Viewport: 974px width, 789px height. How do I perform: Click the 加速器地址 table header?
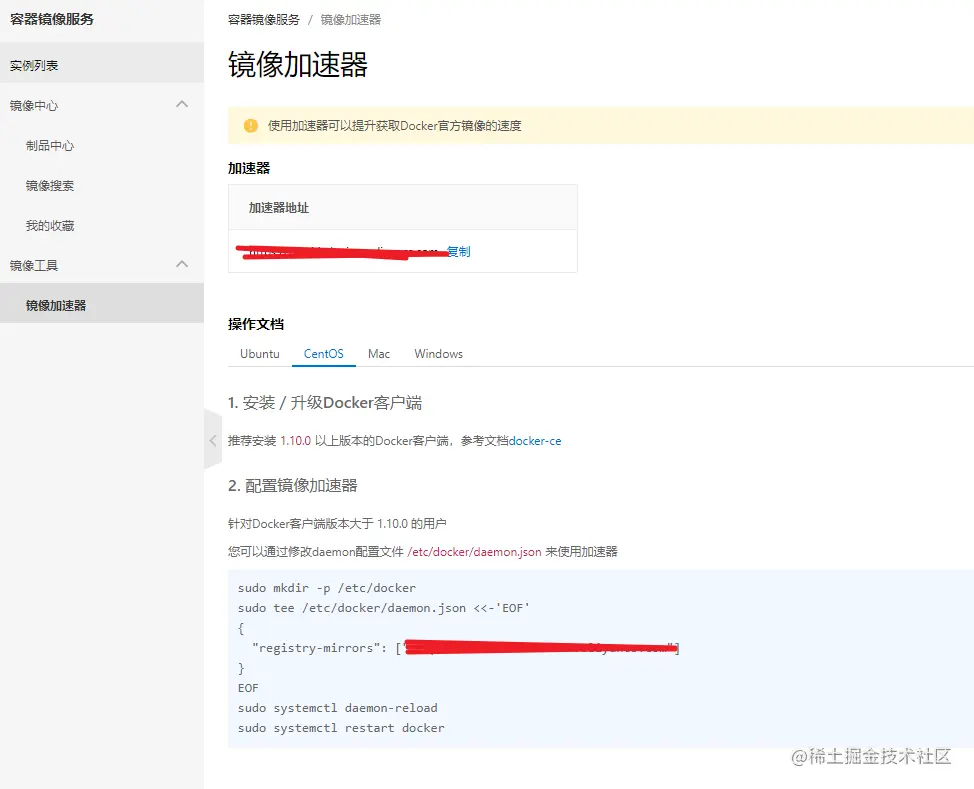[279, 208]
